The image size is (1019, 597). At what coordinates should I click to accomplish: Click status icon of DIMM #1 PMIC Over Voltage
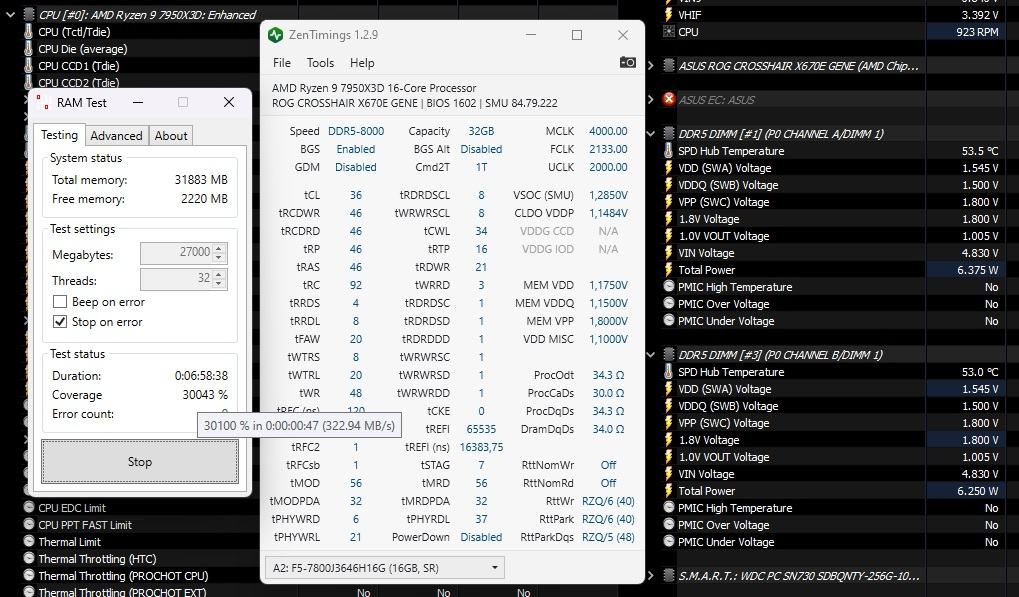pyautogui.click(x=669, y=303)
